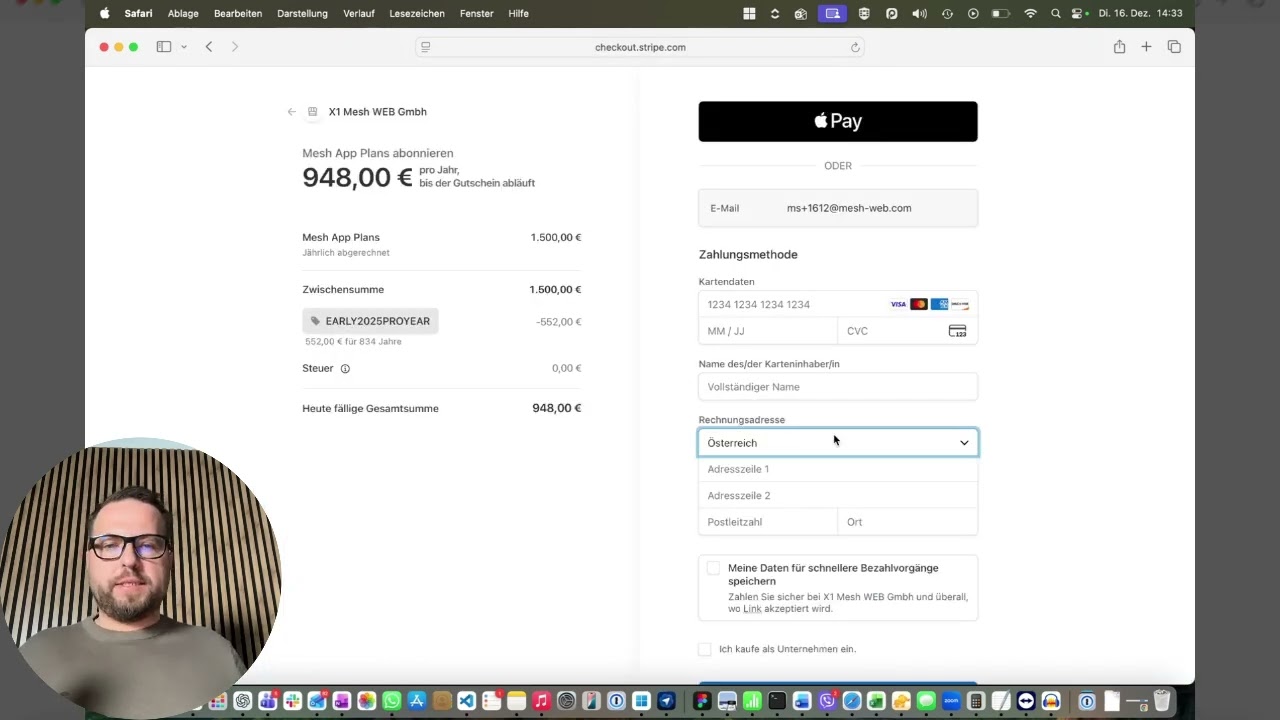Click the menu bar date and time
1280x720 pixels.
(1140, 14)
